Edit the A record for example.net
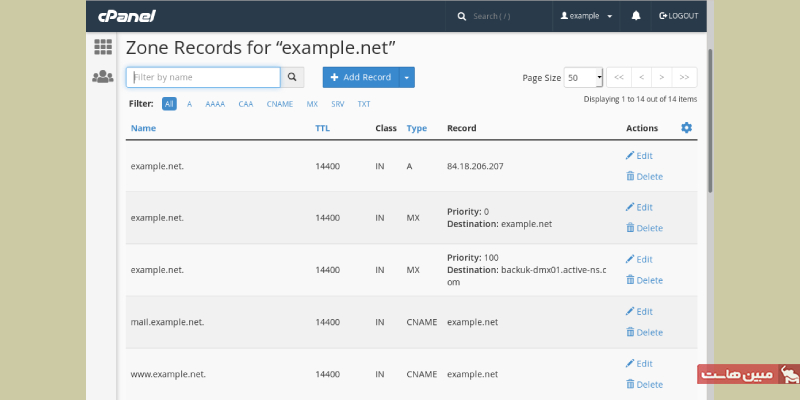The height and width of the screenshot is (400, 800). [638, 155]
